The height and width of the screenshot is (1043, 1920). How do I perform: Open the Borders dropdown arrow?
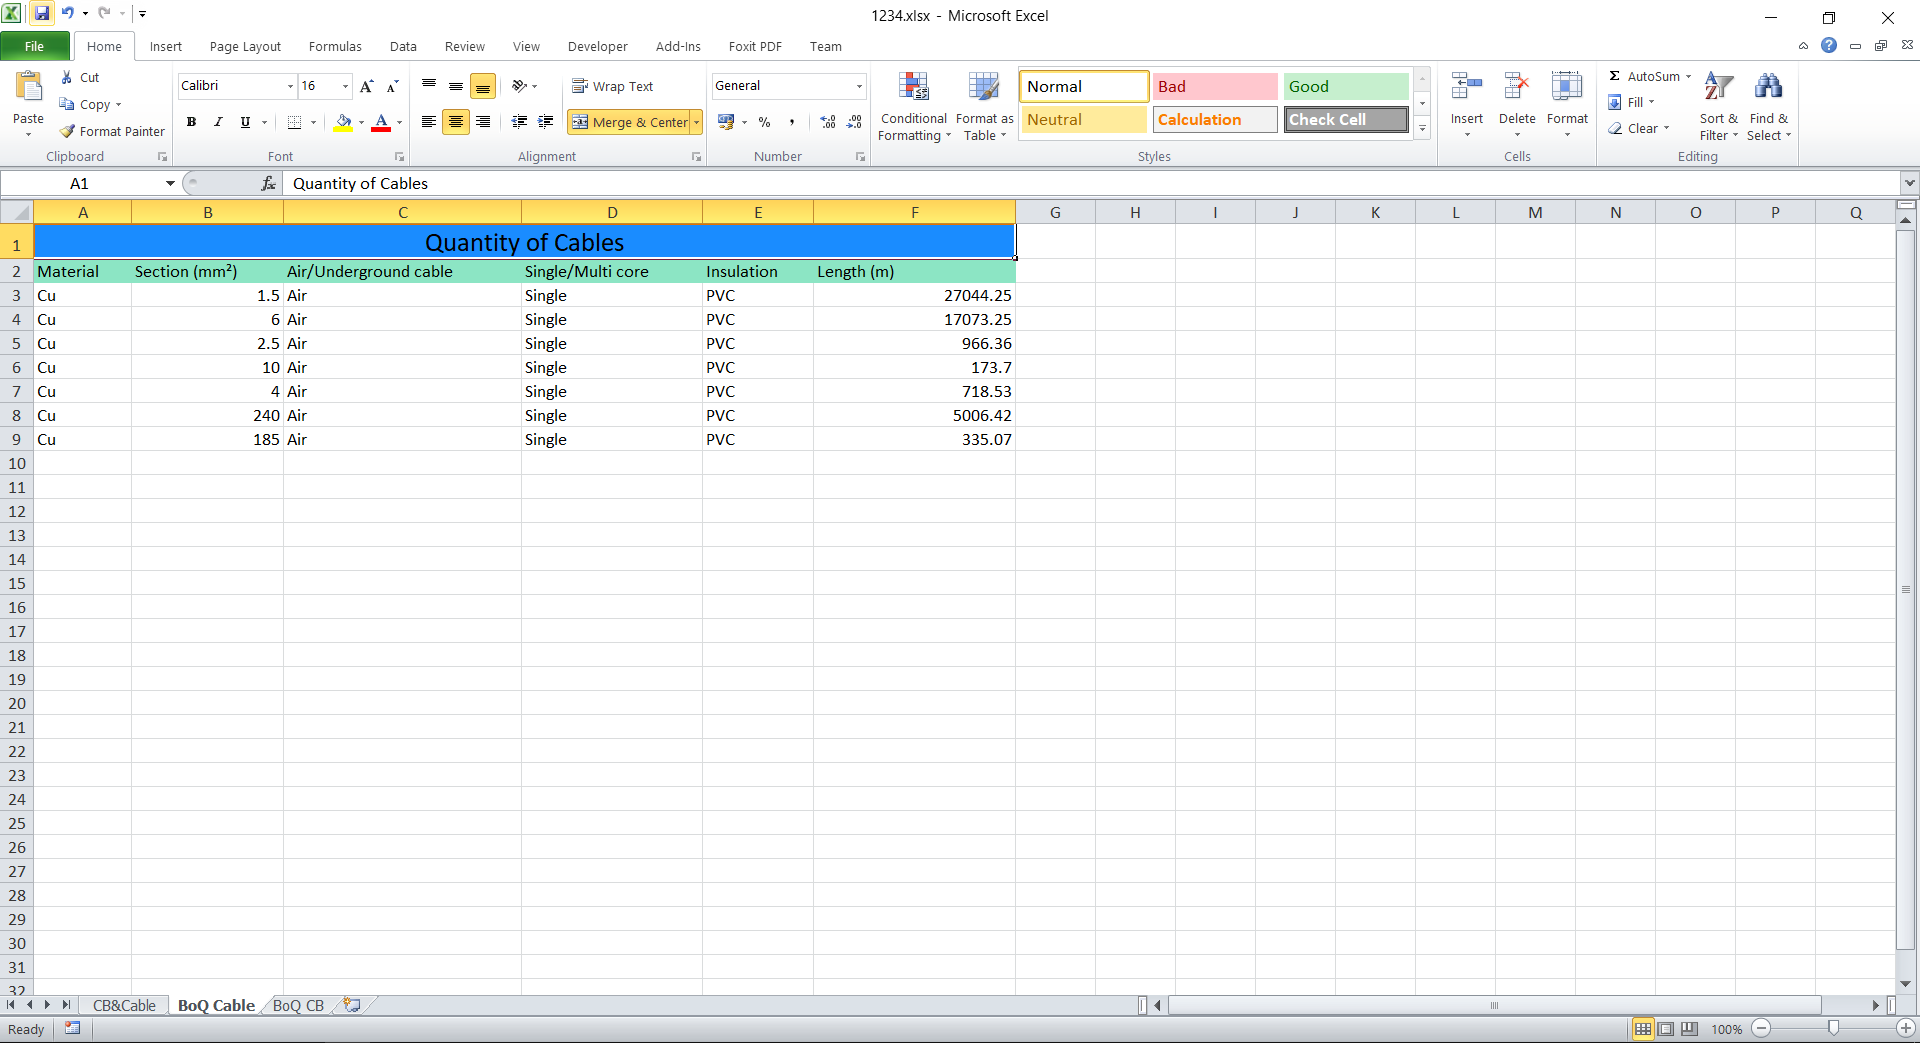313,122
